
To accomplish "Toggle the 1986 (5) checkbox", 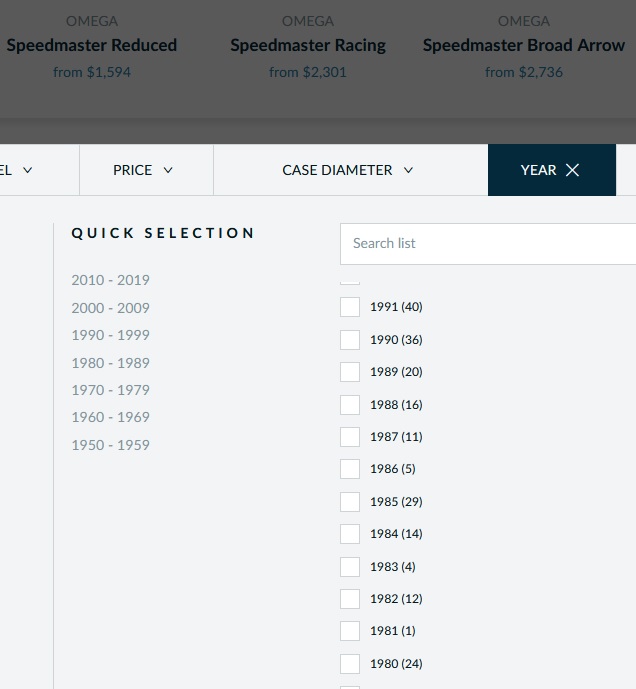I will (x=350, y=469).
